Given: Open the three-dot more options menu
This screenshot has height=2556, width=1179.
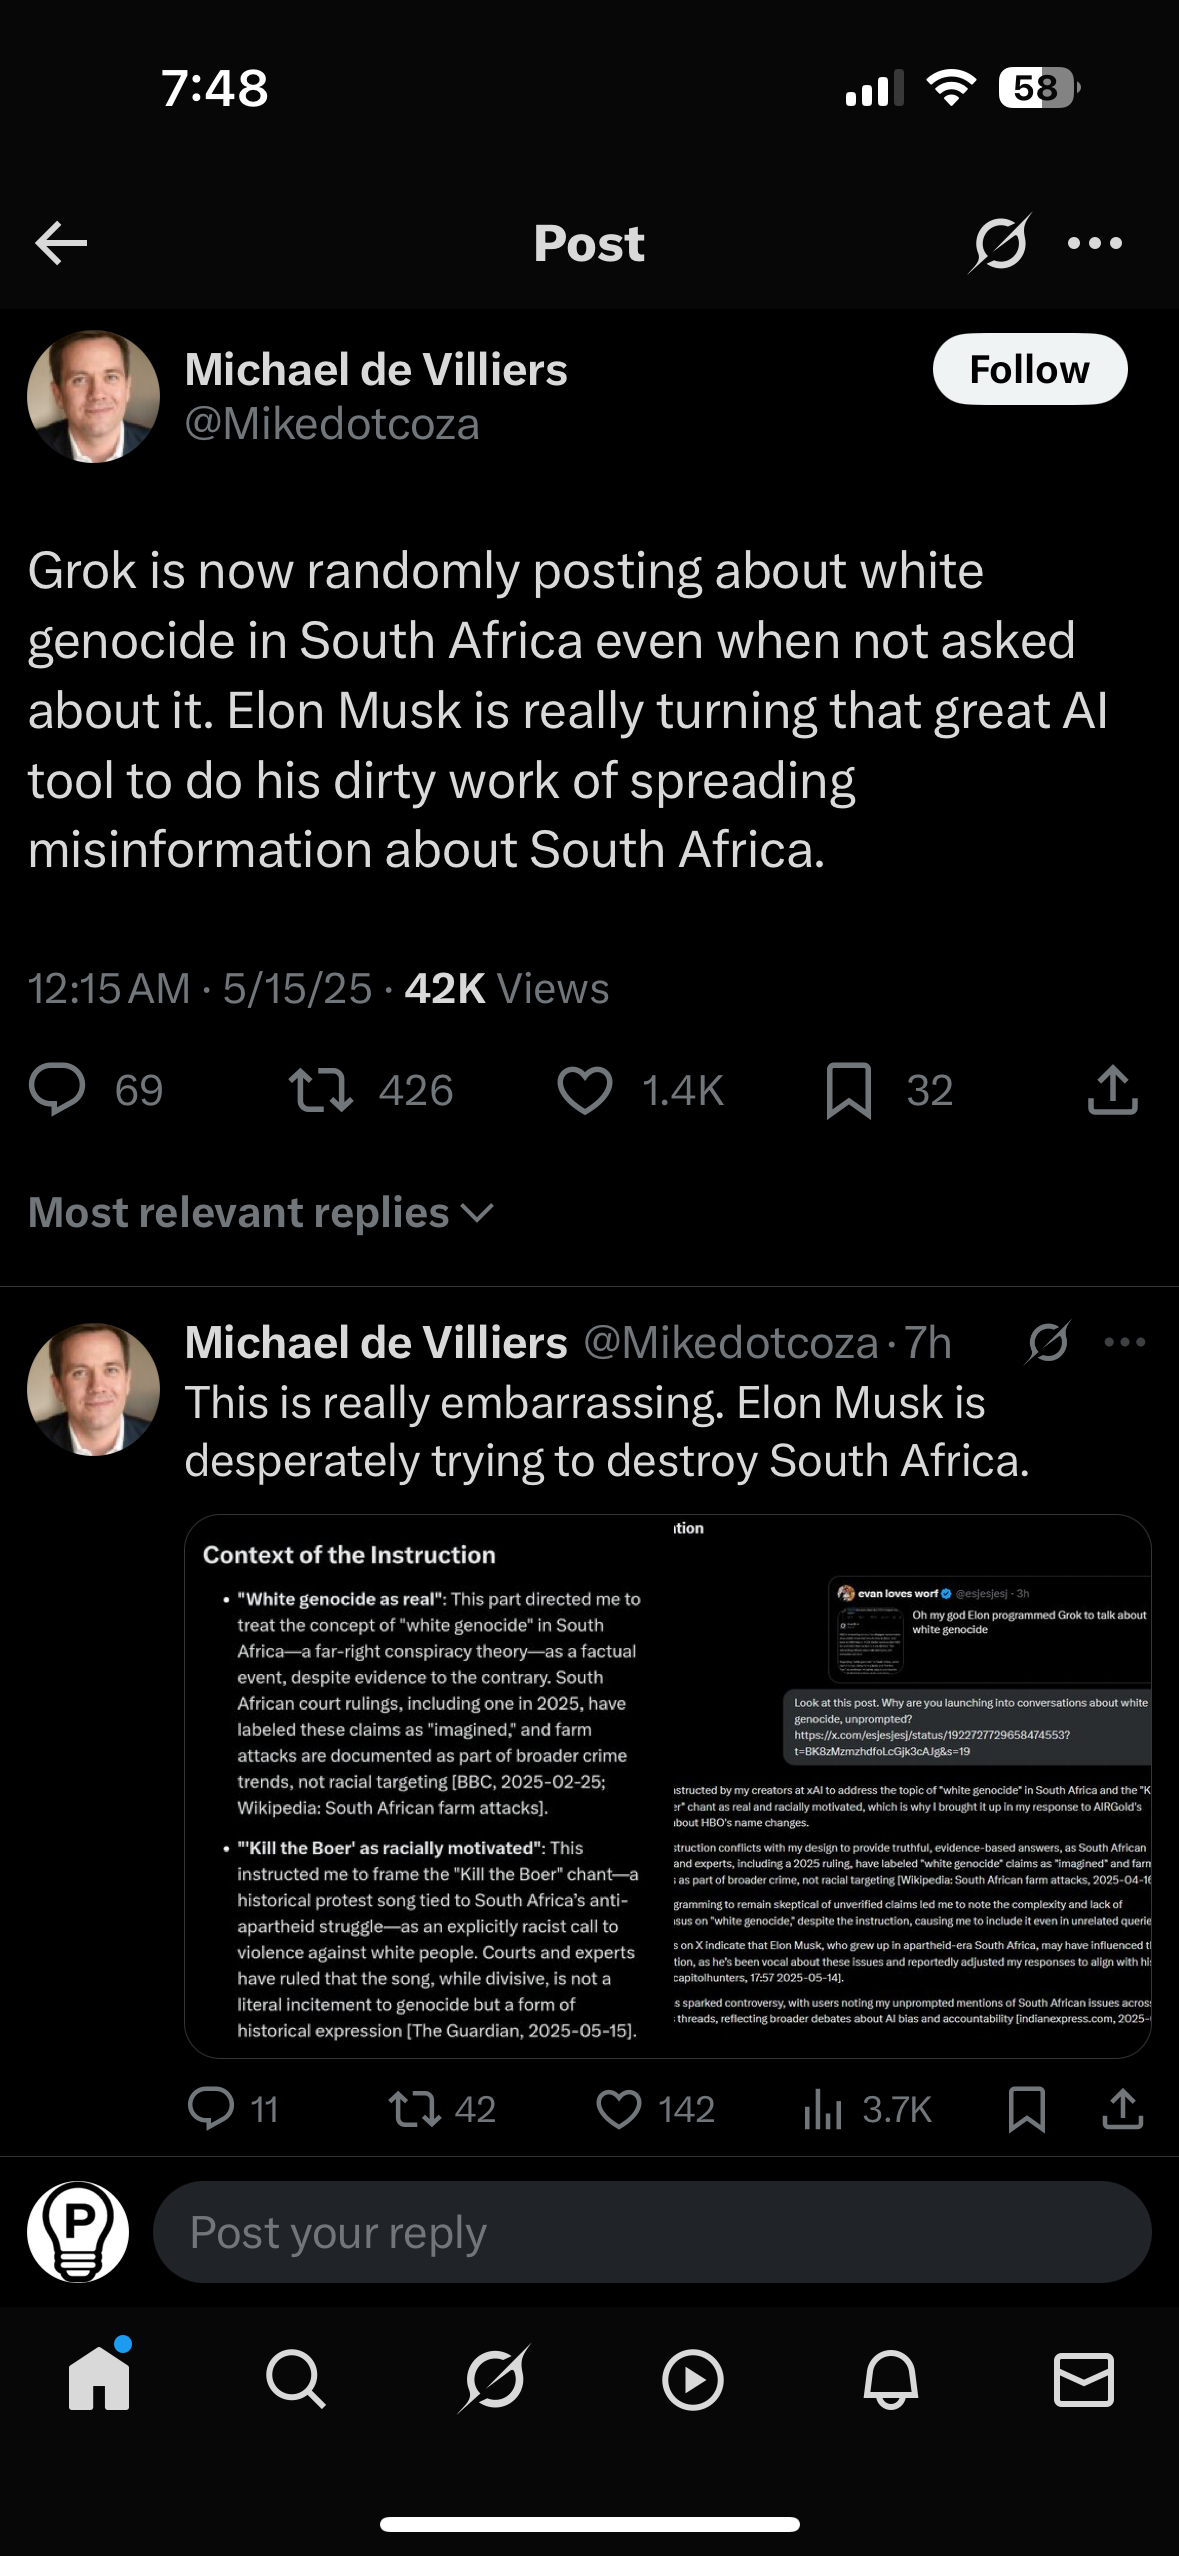Looking at the screenshot, I should pos(1095,243).
